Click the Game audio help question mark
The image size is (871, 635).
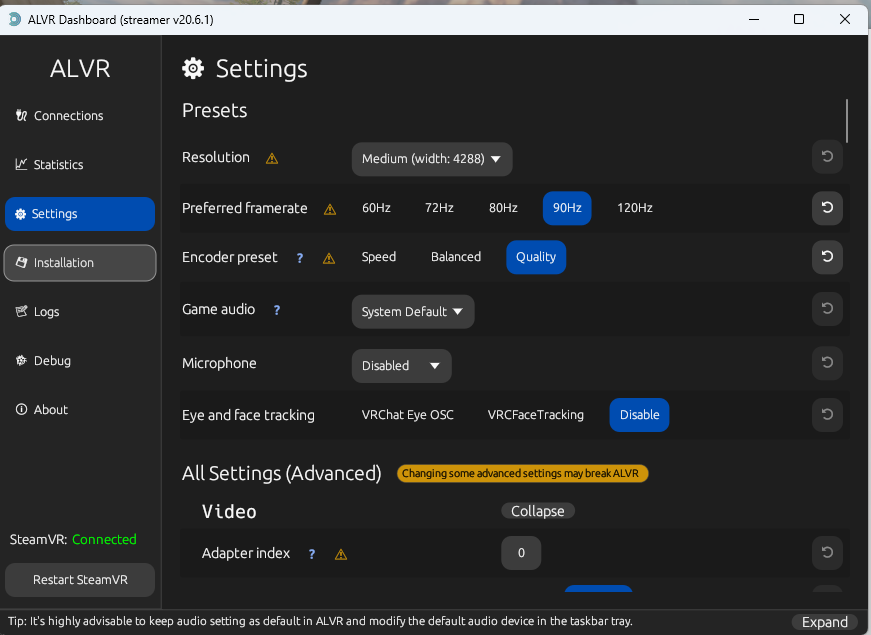pos(277,310)
